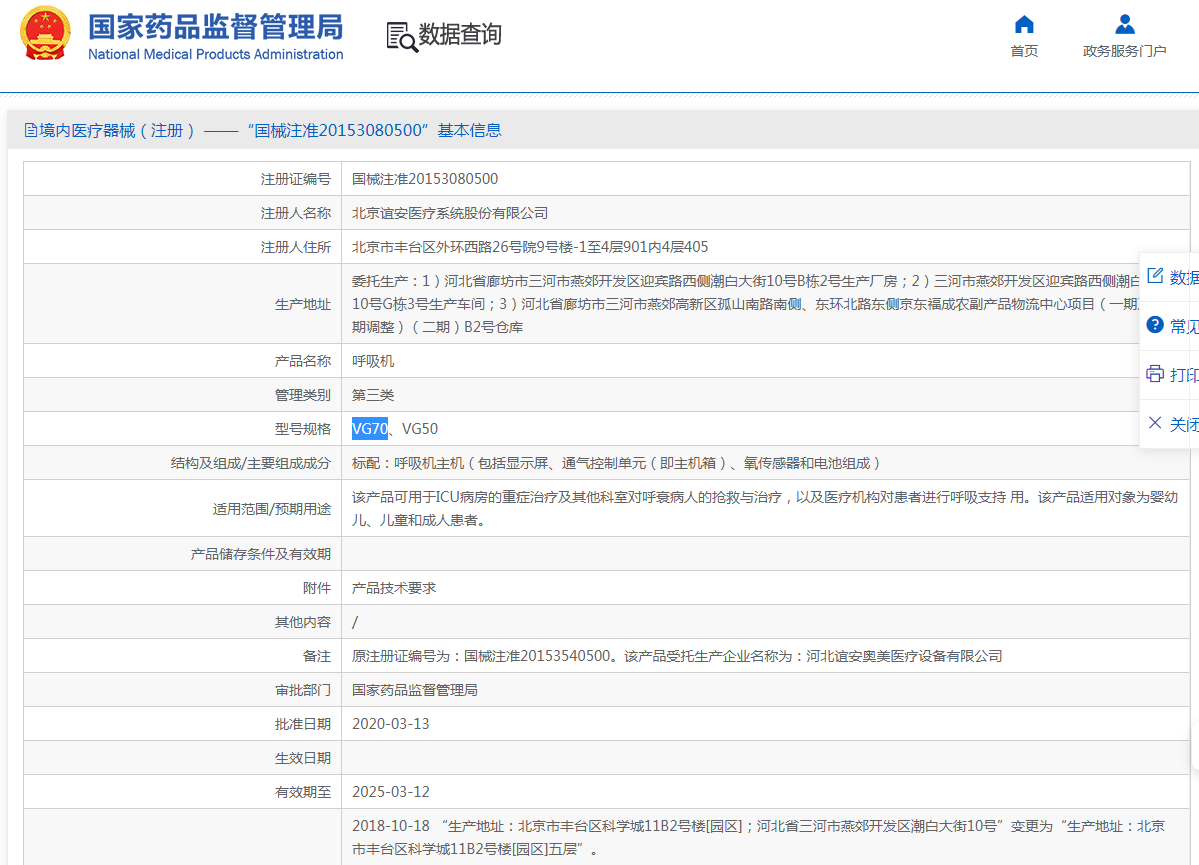Viewport: 1199px width, 865px height.
Task: Open the 数据查询 search icon
Action: [401, 37]
